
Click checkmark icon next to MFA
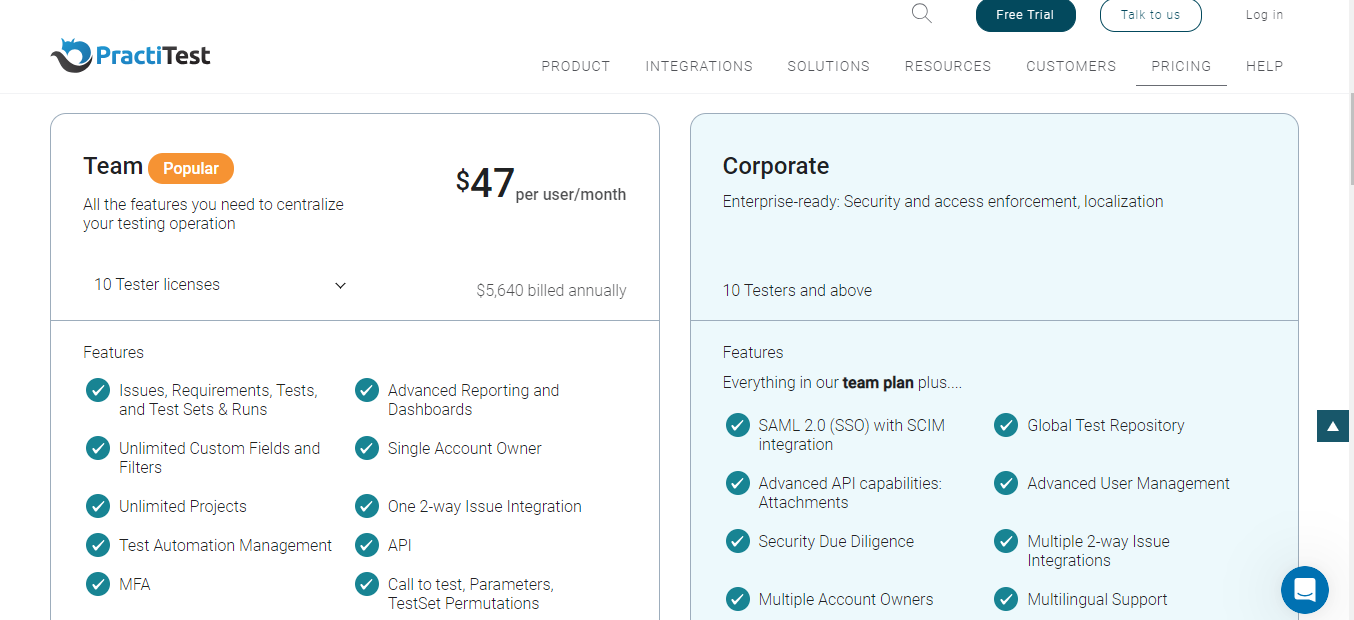[98, 584]
